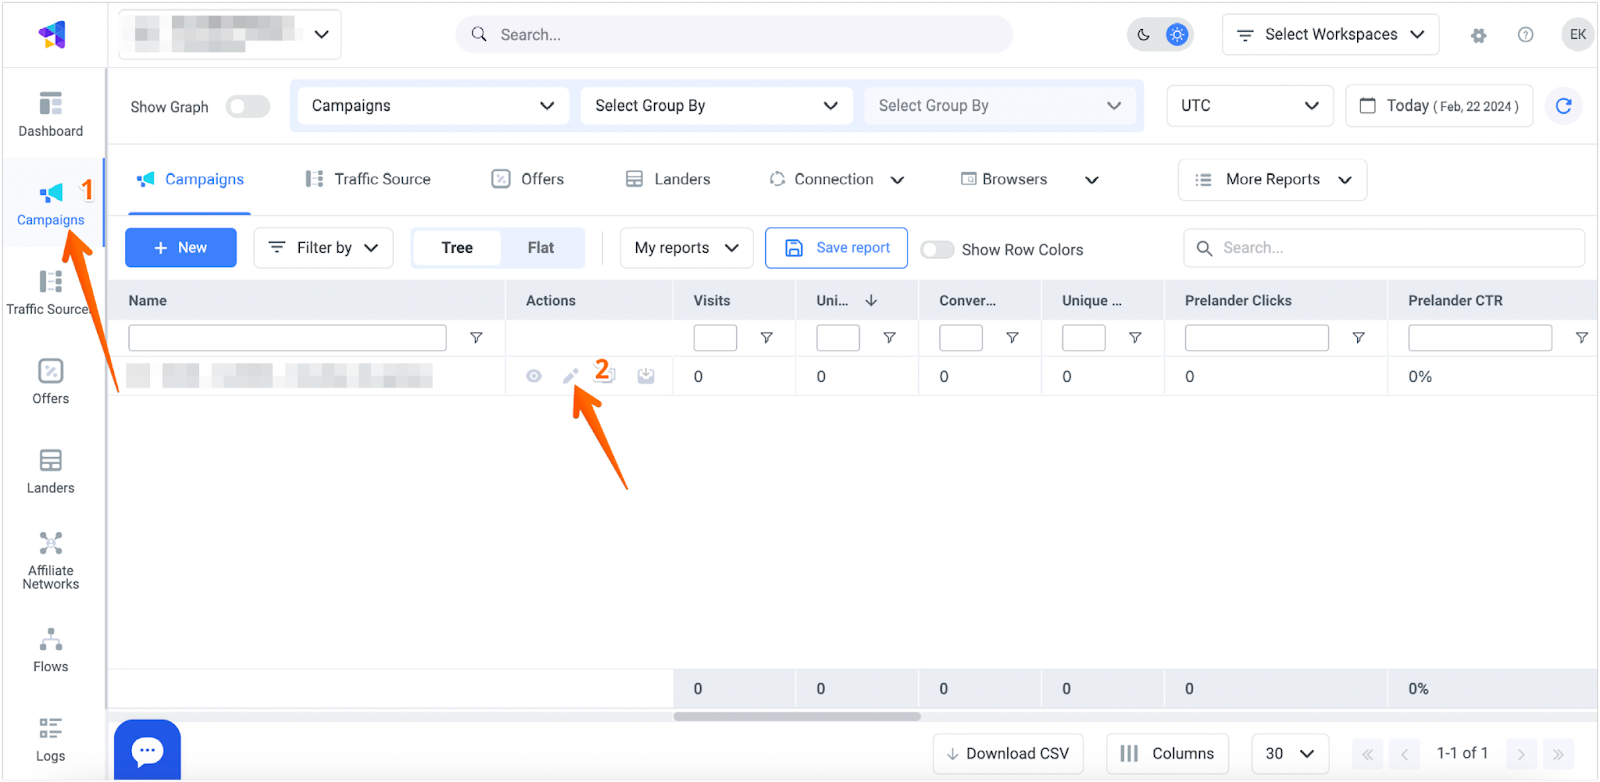Click the Download CSV button

1007,753
